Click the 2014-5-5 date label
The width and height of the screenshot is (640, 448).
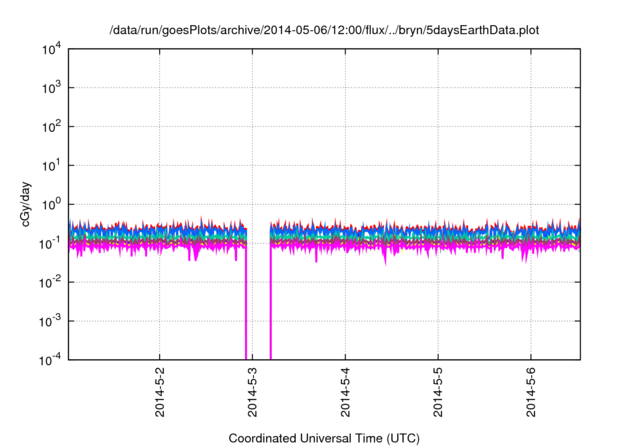(438, 393)
